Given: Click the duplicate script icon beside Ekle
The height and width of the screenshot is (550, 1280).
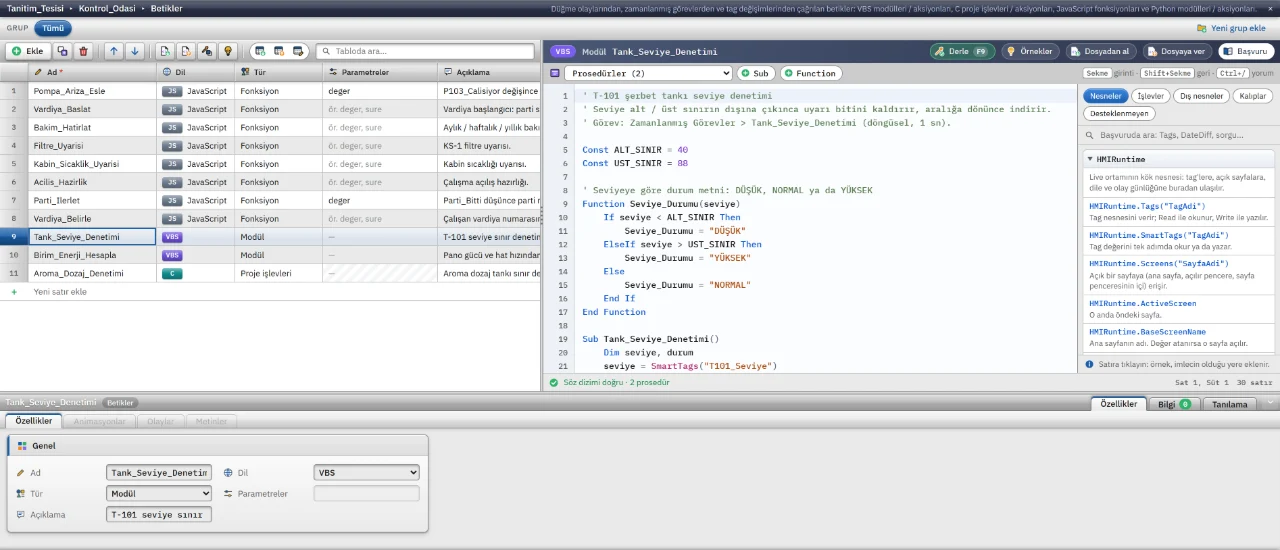Looking at the screenshot, I should (x=62, y=51).
